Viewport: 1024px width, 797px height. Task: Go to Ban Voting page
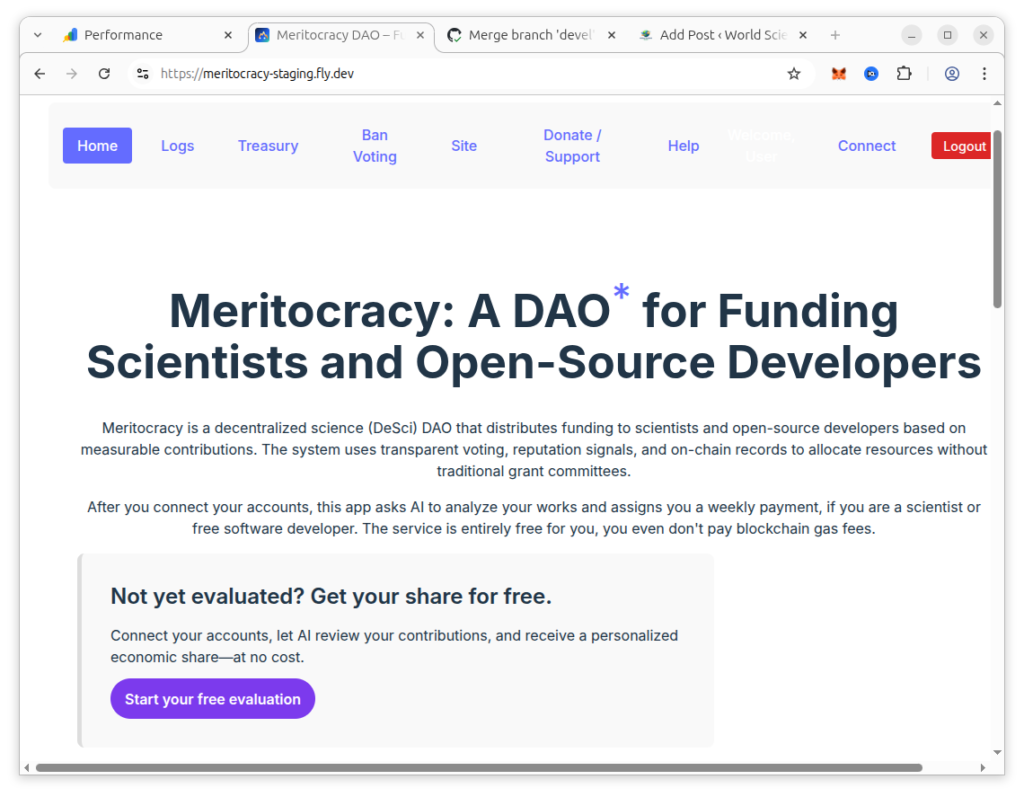pos(375,146)
